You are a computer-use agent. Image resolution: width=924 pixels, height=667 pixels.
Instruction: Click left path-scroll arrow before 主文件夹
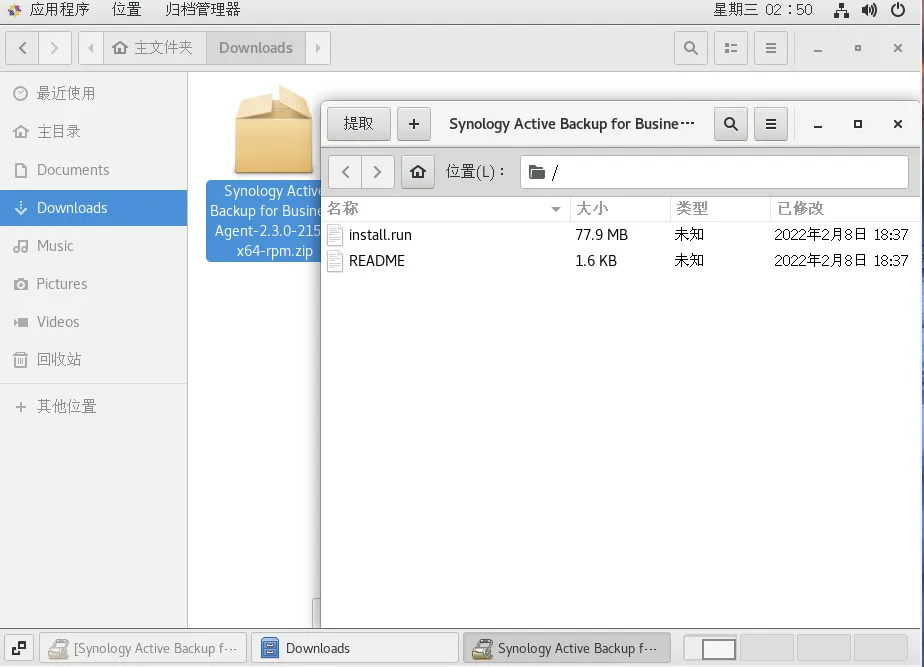(91, 48)
